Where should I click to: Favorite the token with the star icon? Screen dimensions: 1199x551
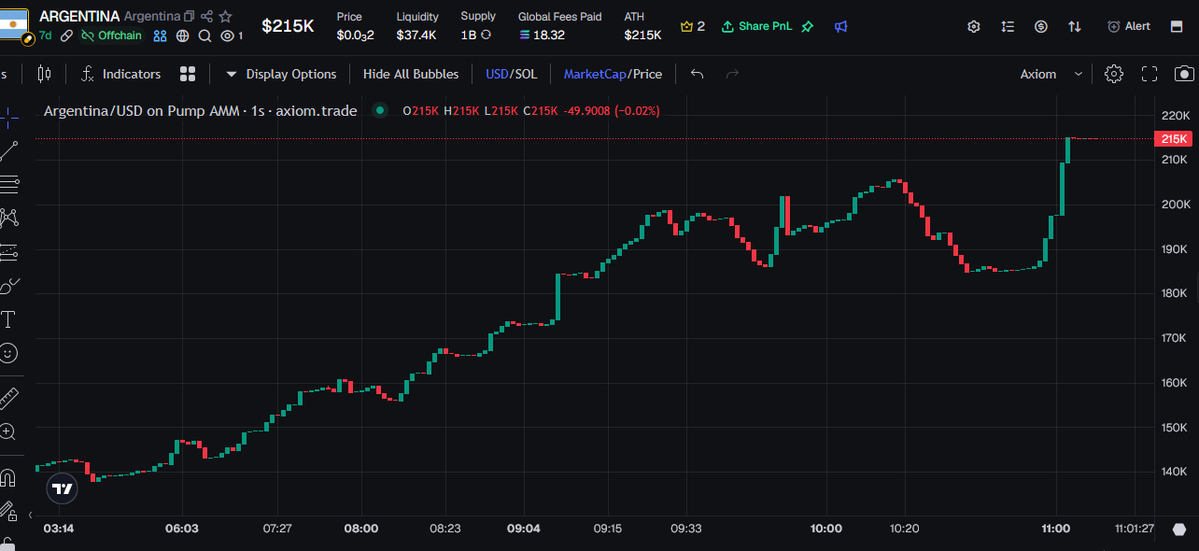(x=225, y=16)
